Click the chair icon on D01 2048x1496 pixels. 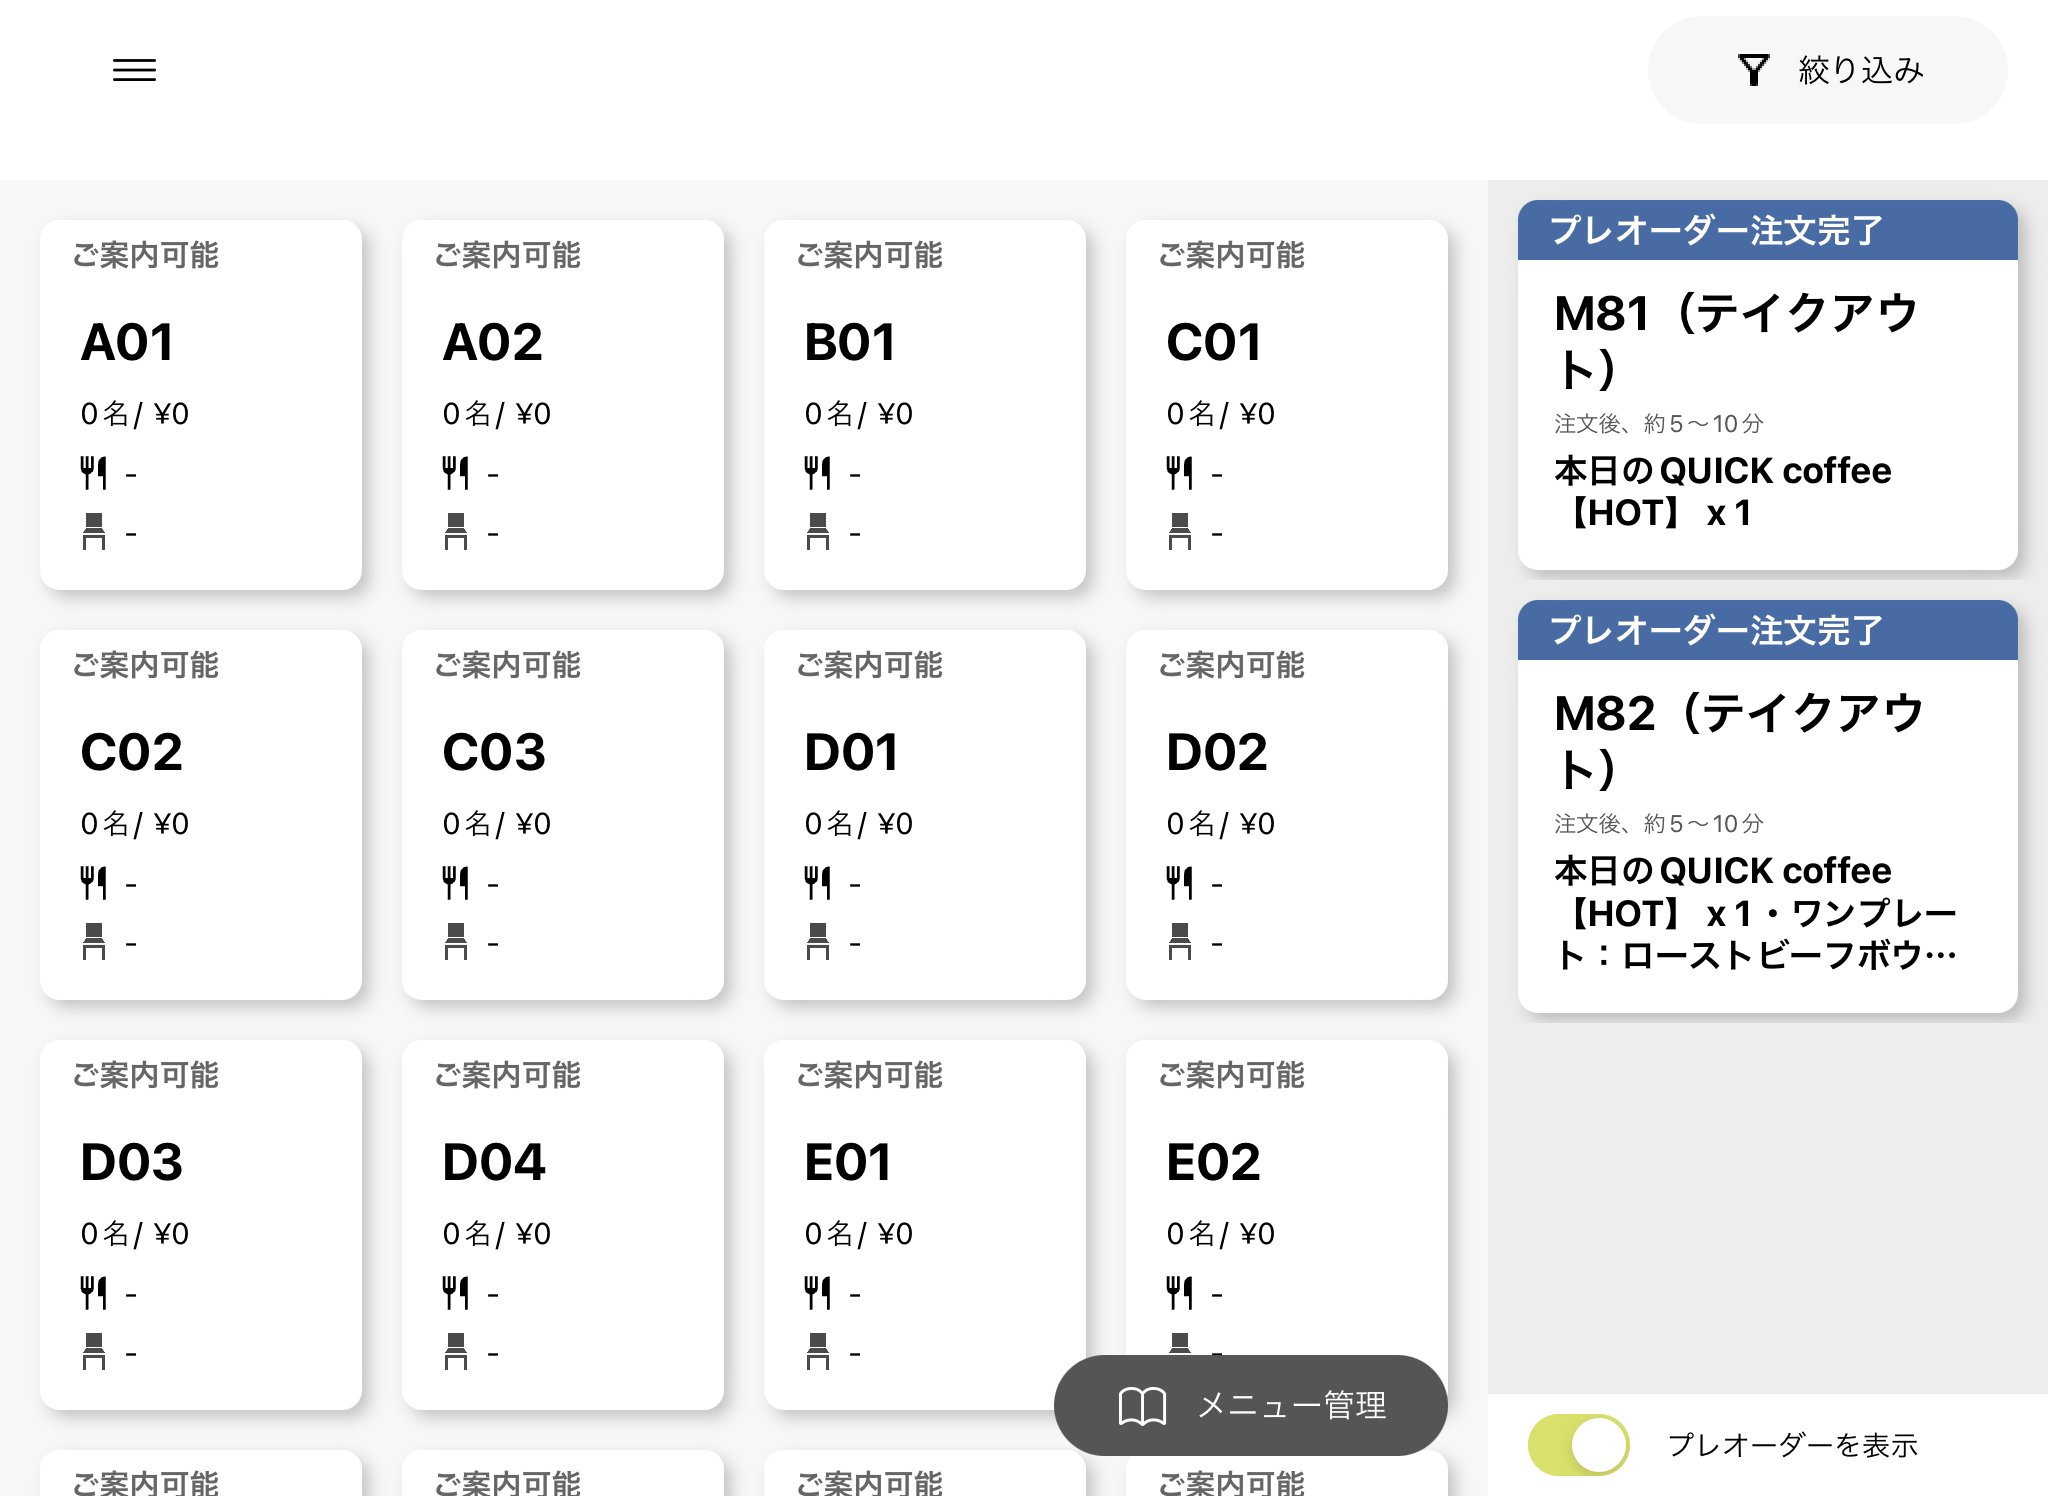[x=818, y=942]
